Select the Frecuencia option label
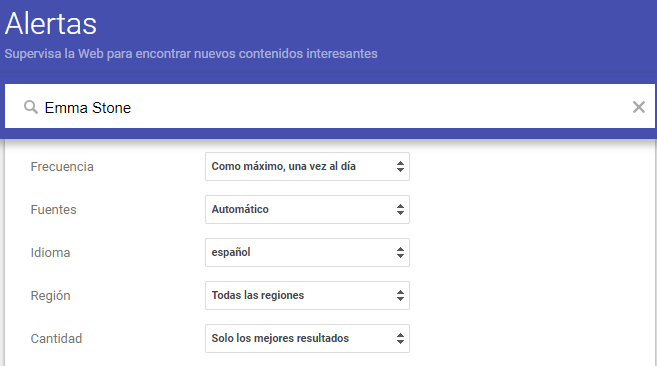The image size is (657, 366). (x=62, y=166)
